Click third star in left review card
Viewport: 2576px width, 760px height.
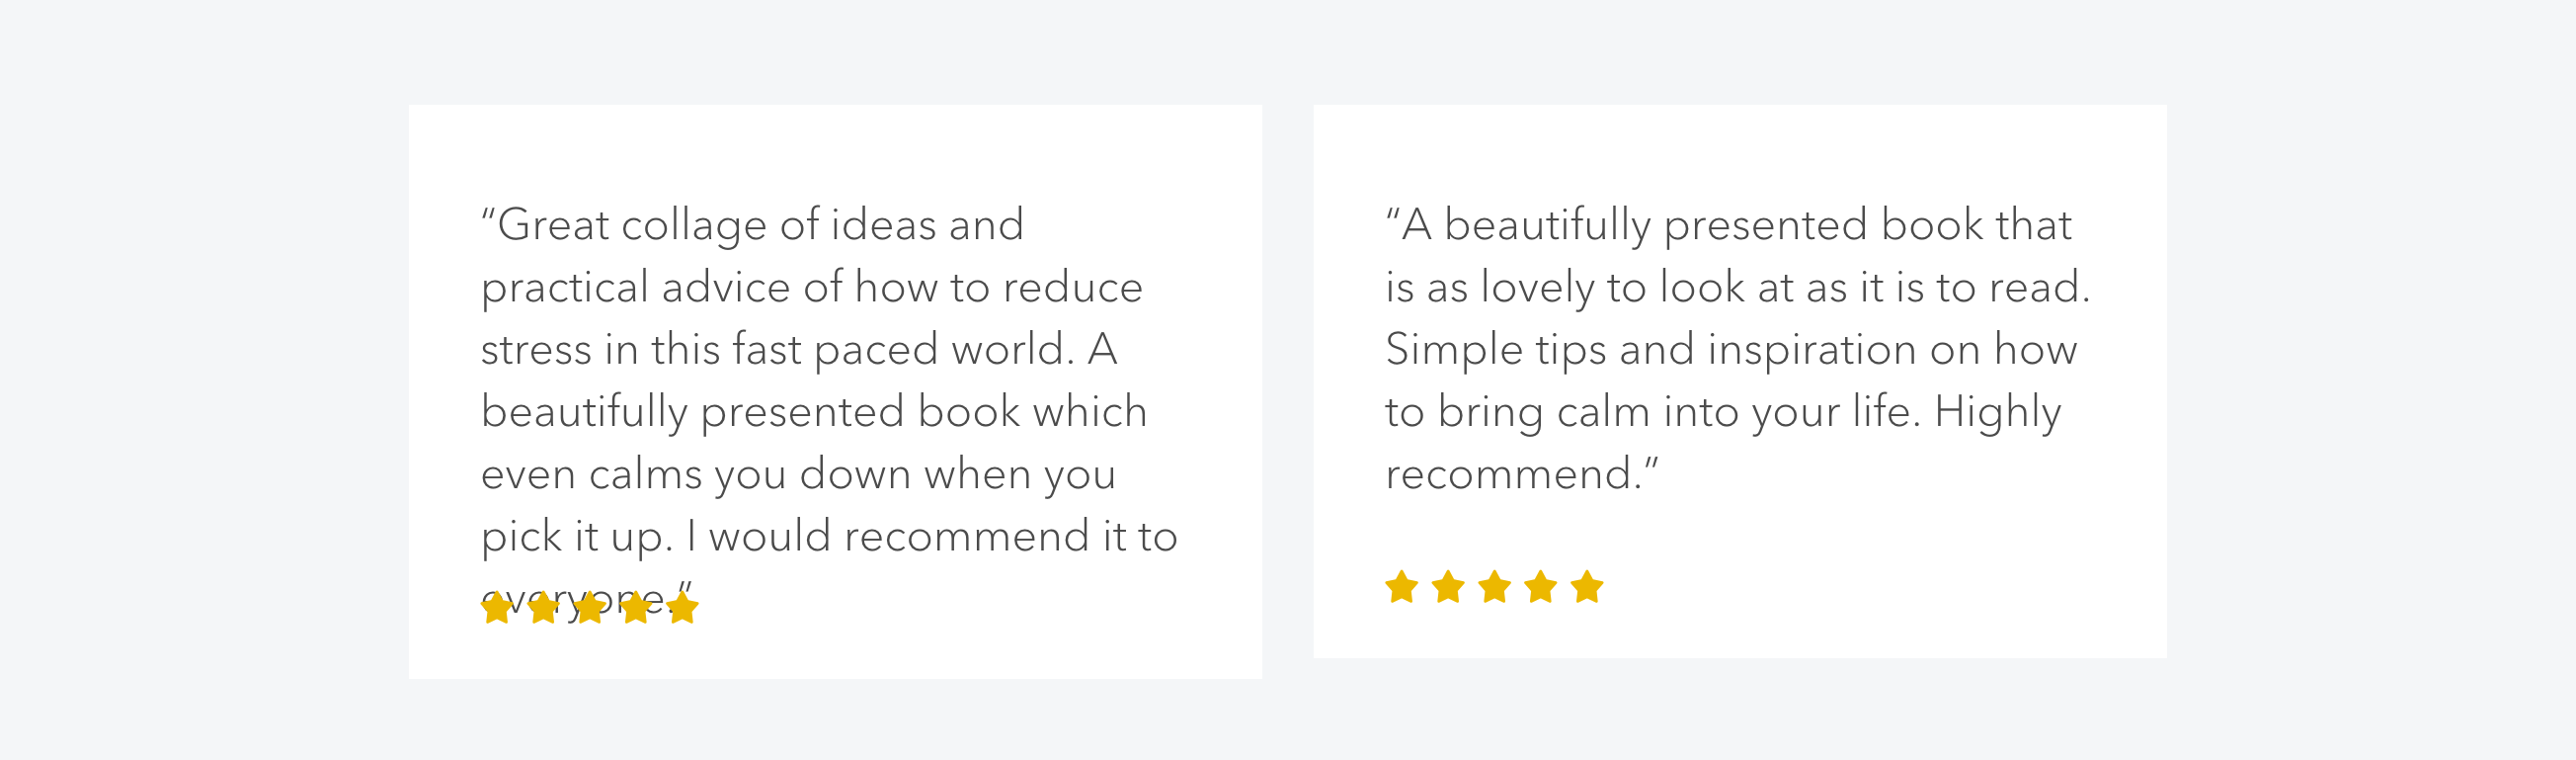click(x=590, y=607)
